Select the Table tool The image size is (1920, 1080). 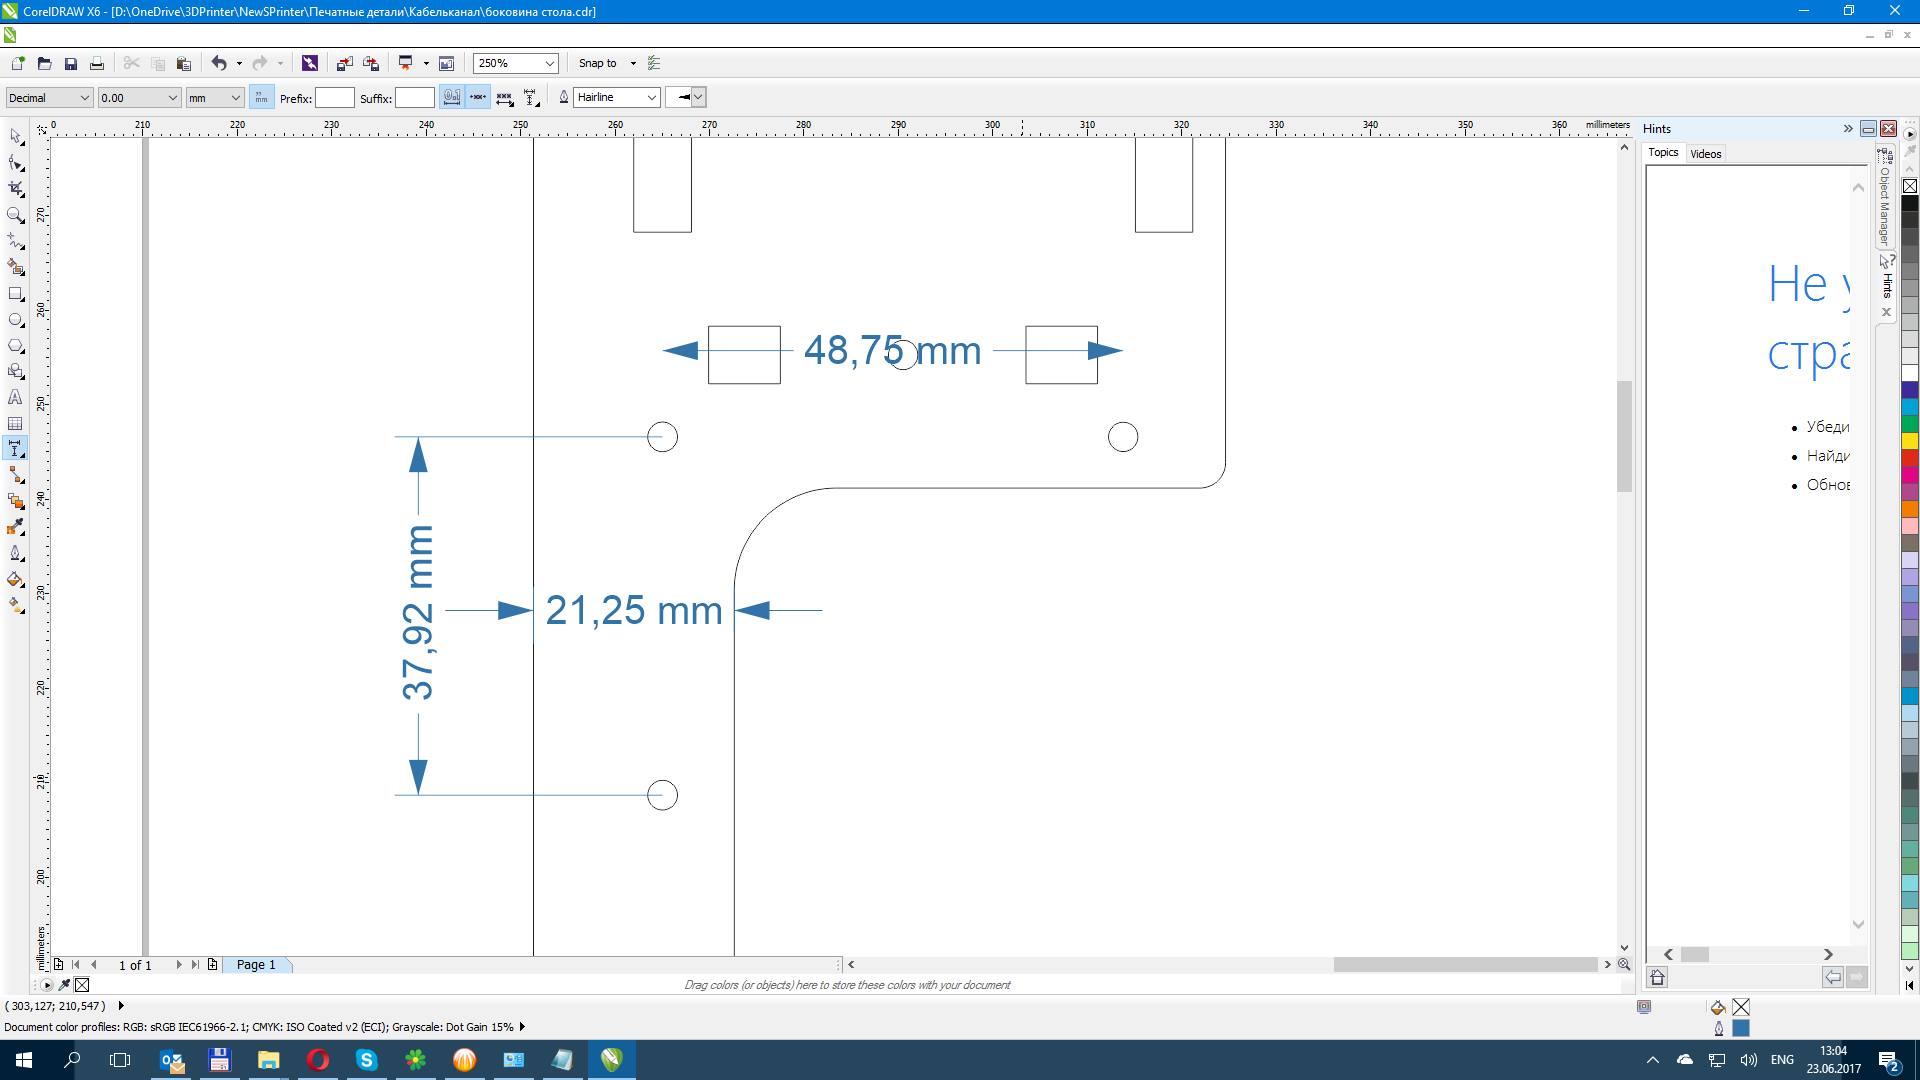pos(15,424)
